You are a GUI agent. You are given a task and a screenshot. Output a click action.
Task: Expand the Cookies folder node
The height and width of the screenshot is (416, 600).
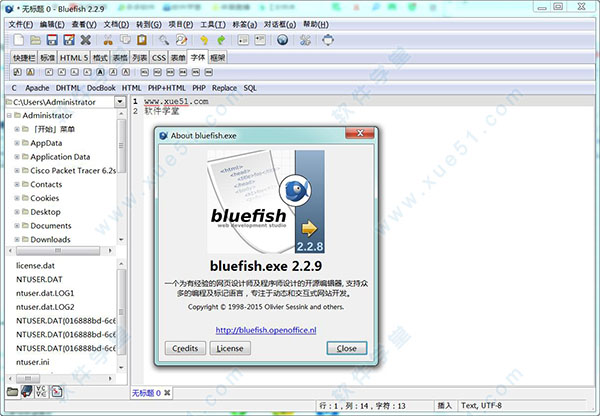point(17,198)
